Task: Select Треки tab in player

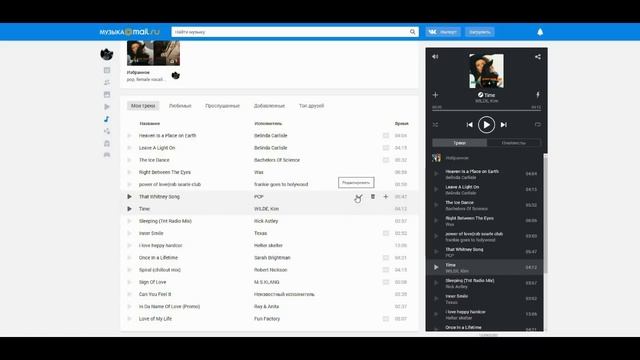Action: [460, 143]
